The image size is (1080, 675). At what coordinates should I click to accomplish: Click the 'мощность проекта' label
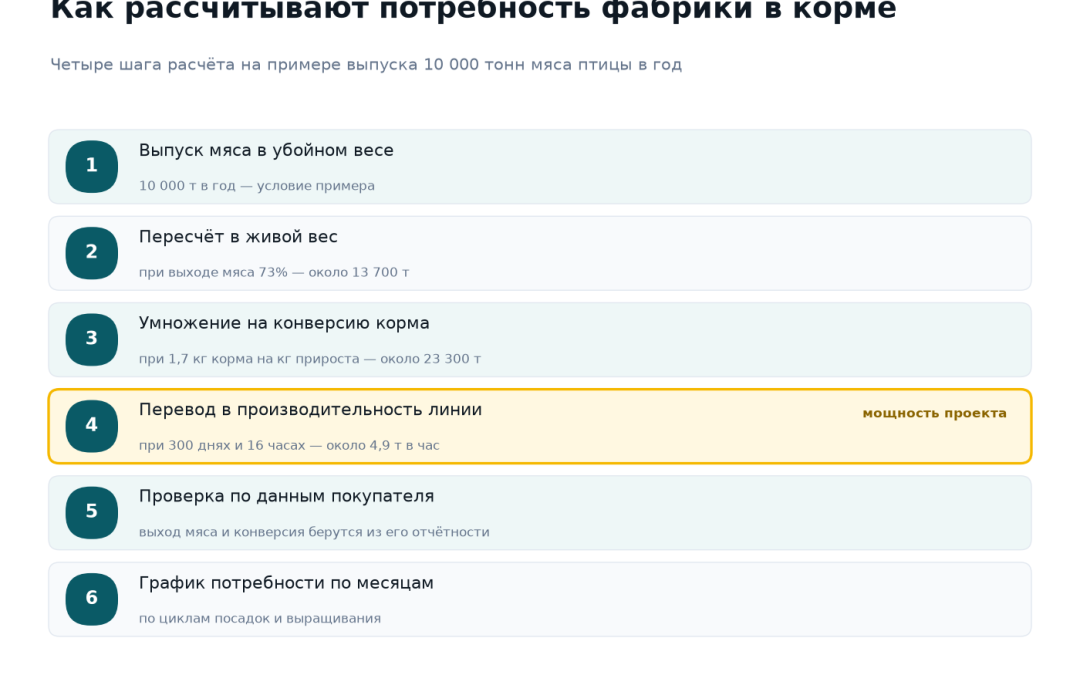pyautogui.click(x=935, y=413)
